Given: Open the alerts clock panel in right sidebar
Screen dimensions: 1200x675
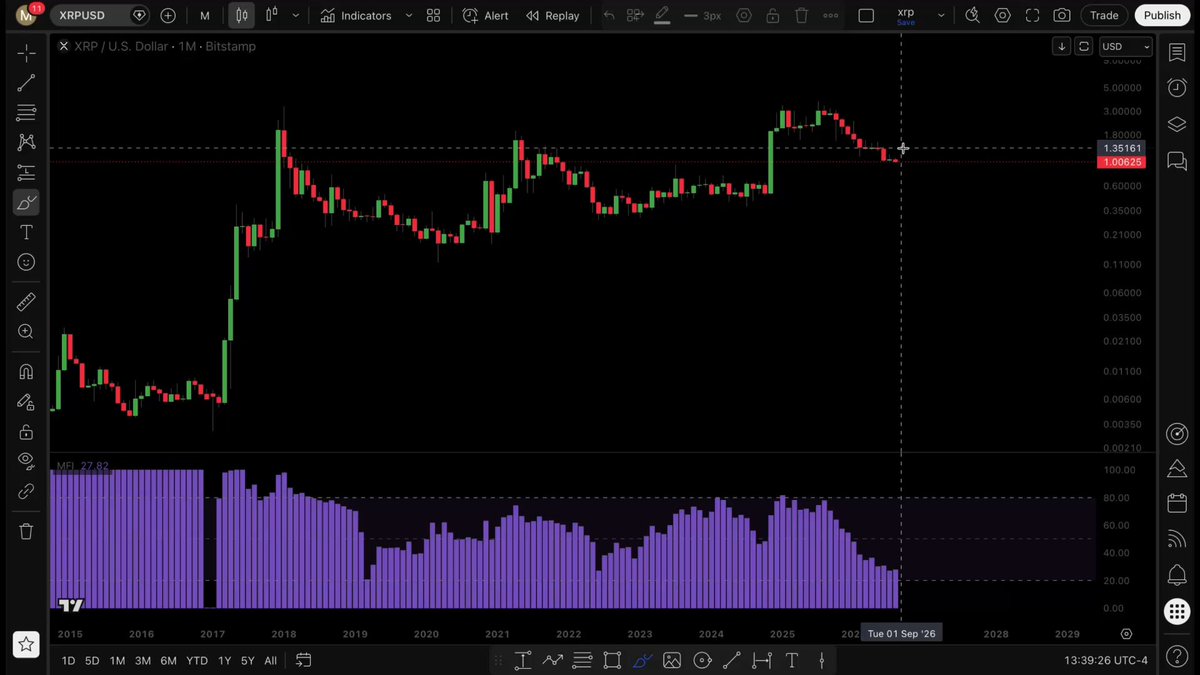Looking at the screenshot, I should (x=1177, y=88).
